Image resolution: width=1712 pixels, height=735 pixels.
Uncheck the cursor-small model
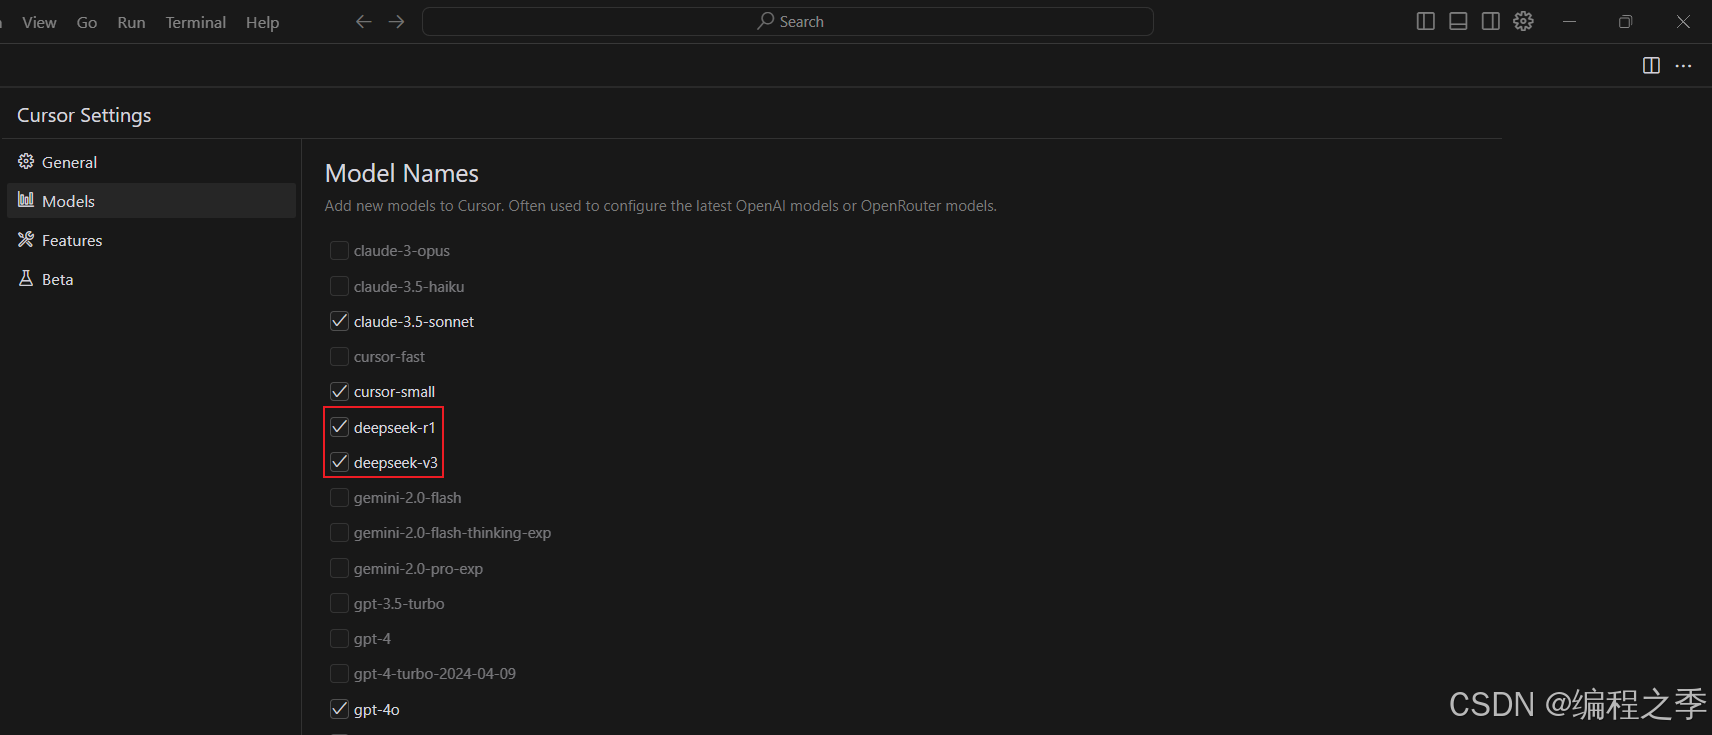pyautogui.click(x=339, y=391)
